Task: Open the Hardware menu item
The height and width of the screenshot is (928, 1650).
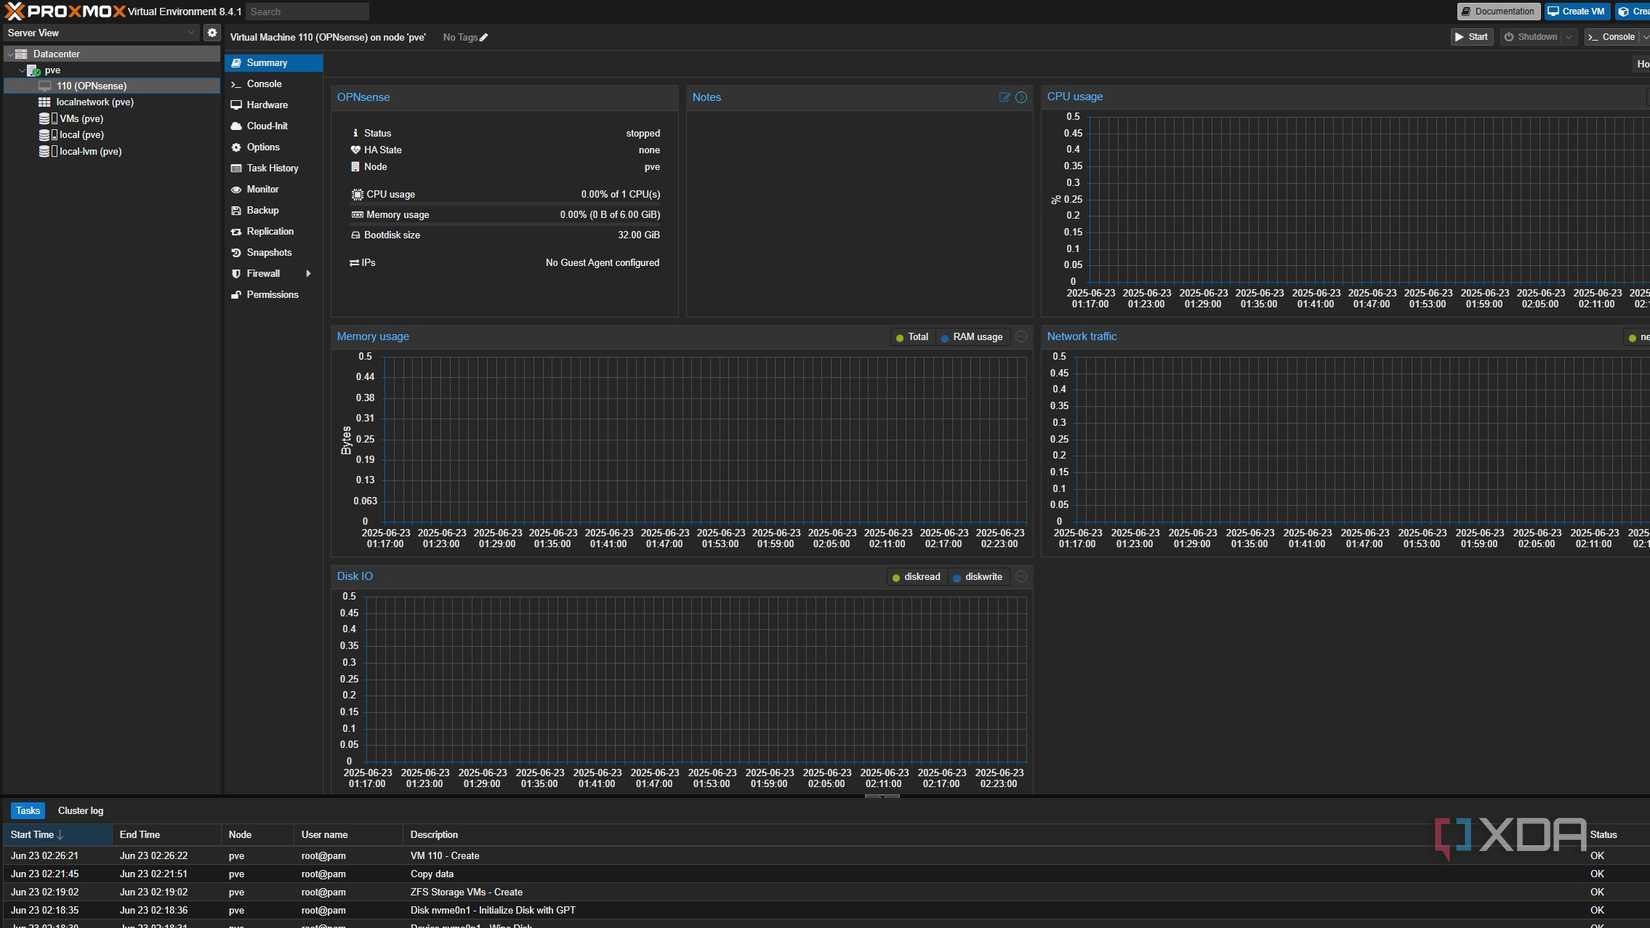Action: 273,105
